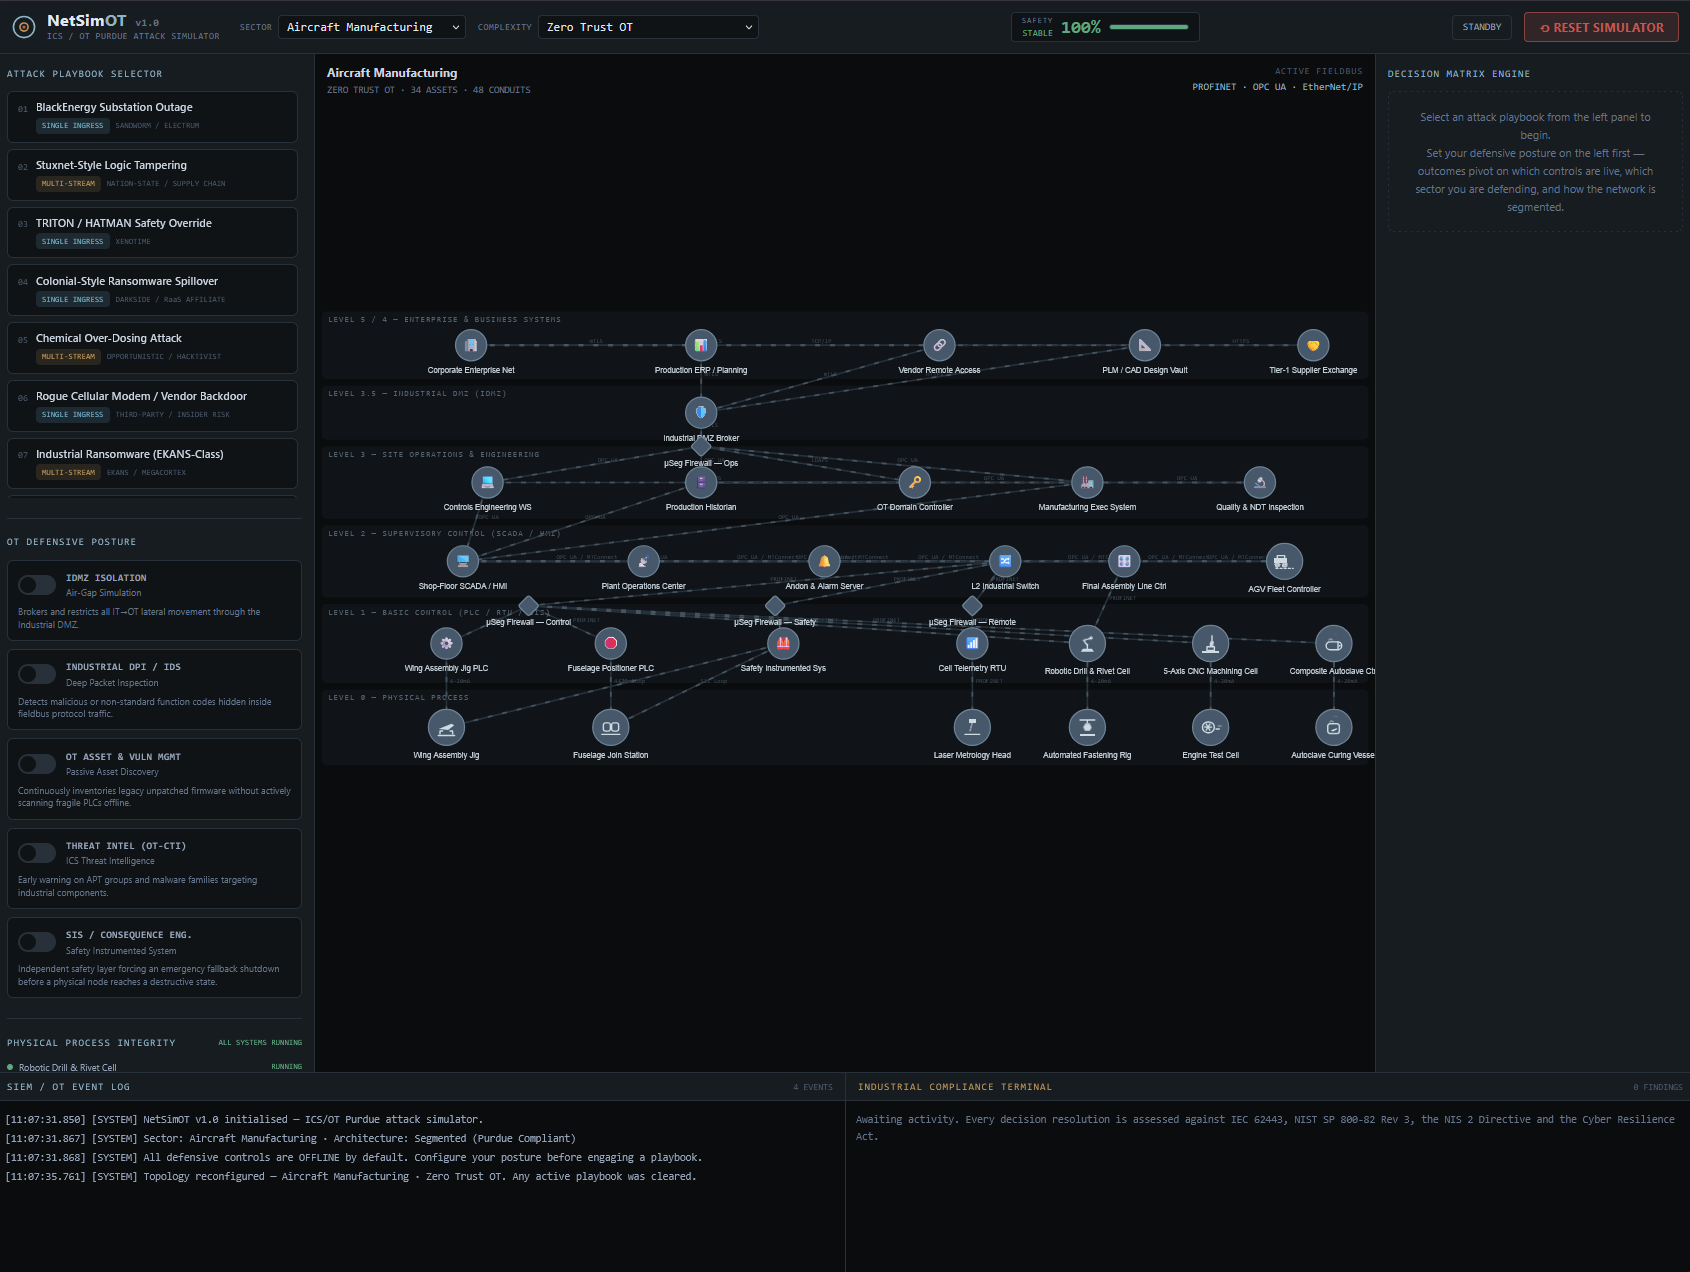Click the Industrial DMZ Broker shield icon
Viewport: 1690px width, 1272px height.
(701, 412)
